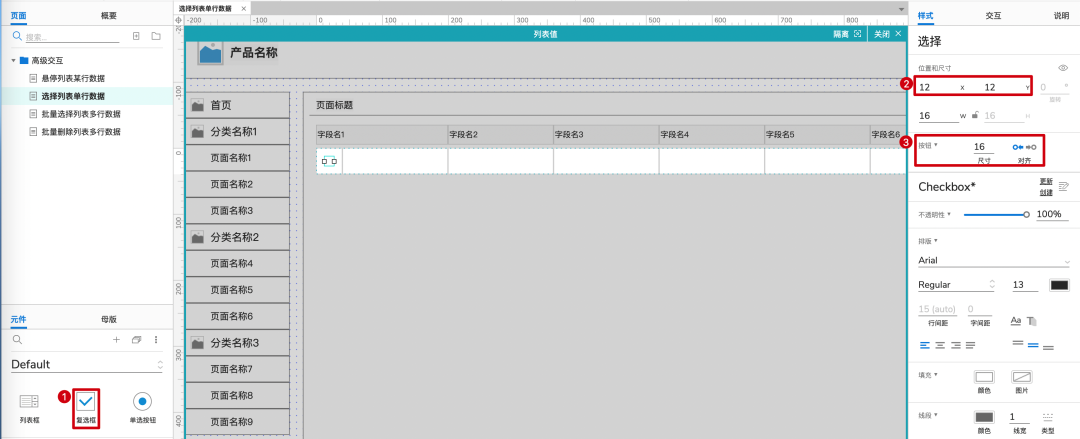Click the 更新 update style link
1080x439 pixels.
(1045, 181)
